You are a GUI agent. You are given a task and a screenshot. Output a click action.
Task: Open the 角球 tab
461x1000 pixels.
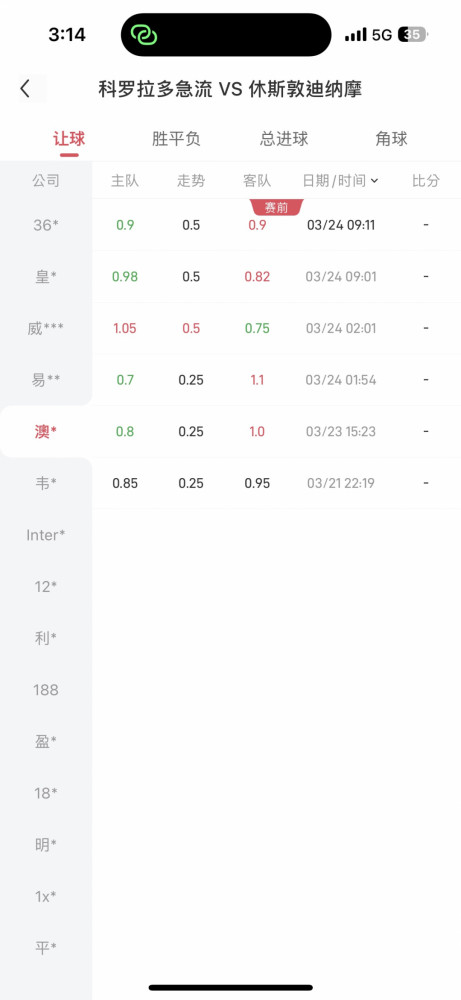391,139
